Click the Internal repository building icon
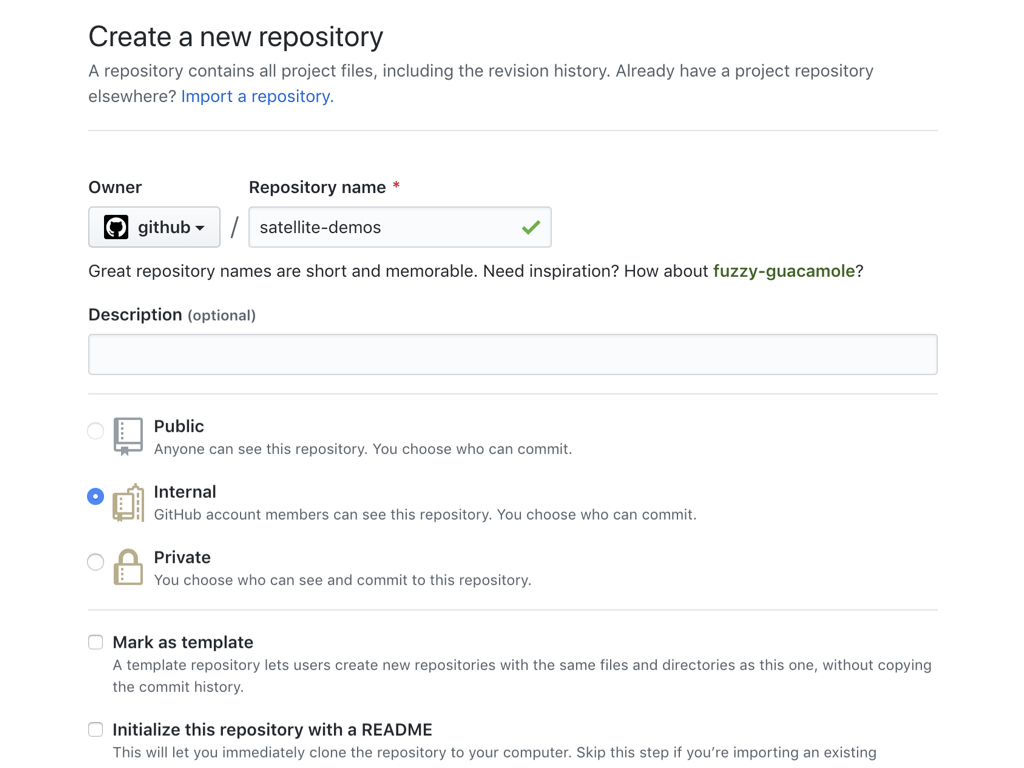Viewport: 1024px width, 768px height. [128, 503]
